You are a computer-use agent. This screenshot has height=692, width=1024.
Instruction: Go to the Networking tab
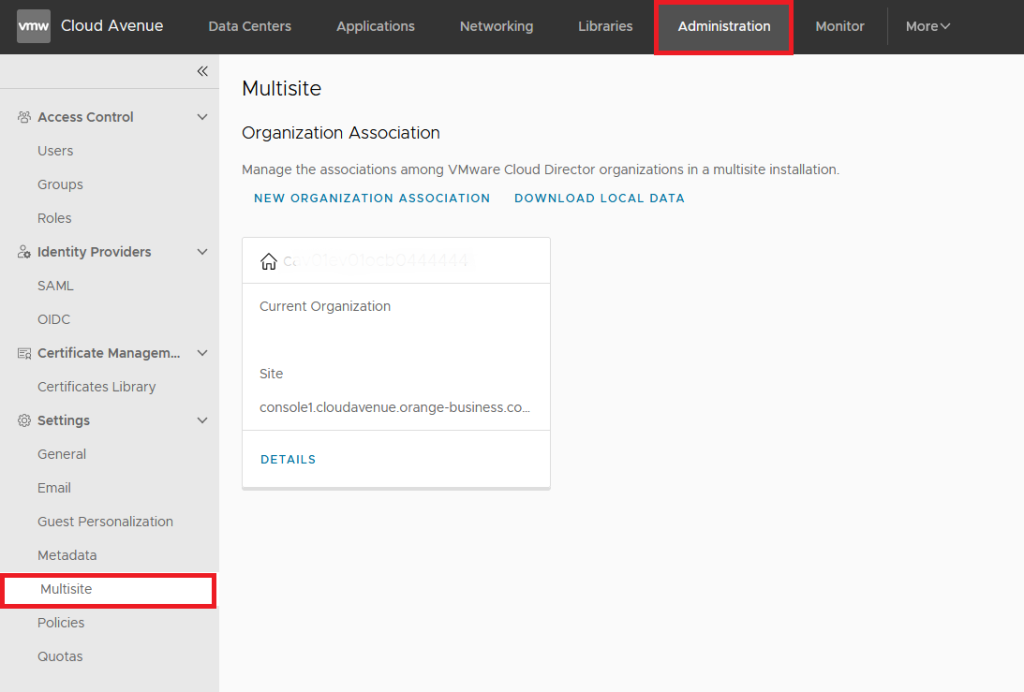pyautogui.click(x=496, y=26)
